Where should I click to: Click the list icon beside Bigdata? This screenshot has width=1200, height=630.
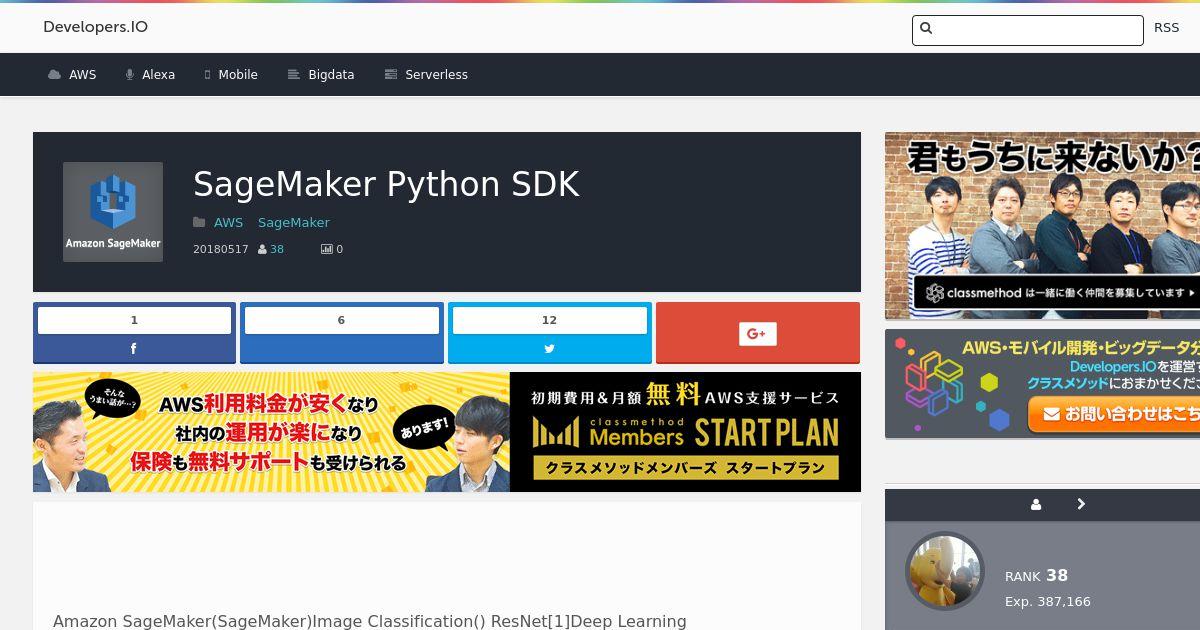tap(293, 75)
